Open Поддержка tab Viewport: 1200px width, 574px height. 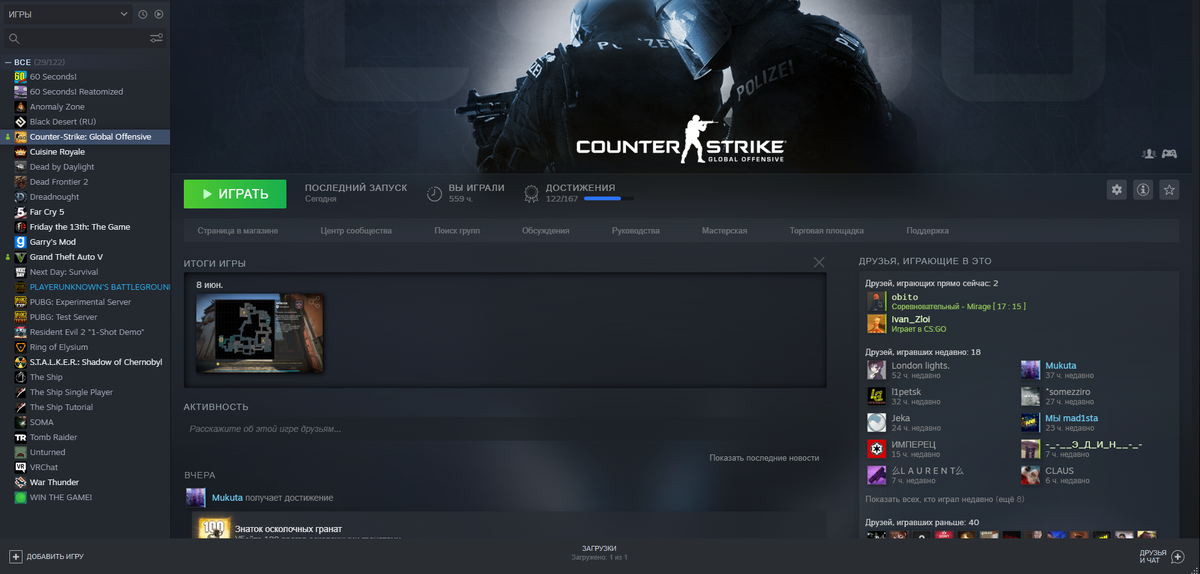pos(927,231)
